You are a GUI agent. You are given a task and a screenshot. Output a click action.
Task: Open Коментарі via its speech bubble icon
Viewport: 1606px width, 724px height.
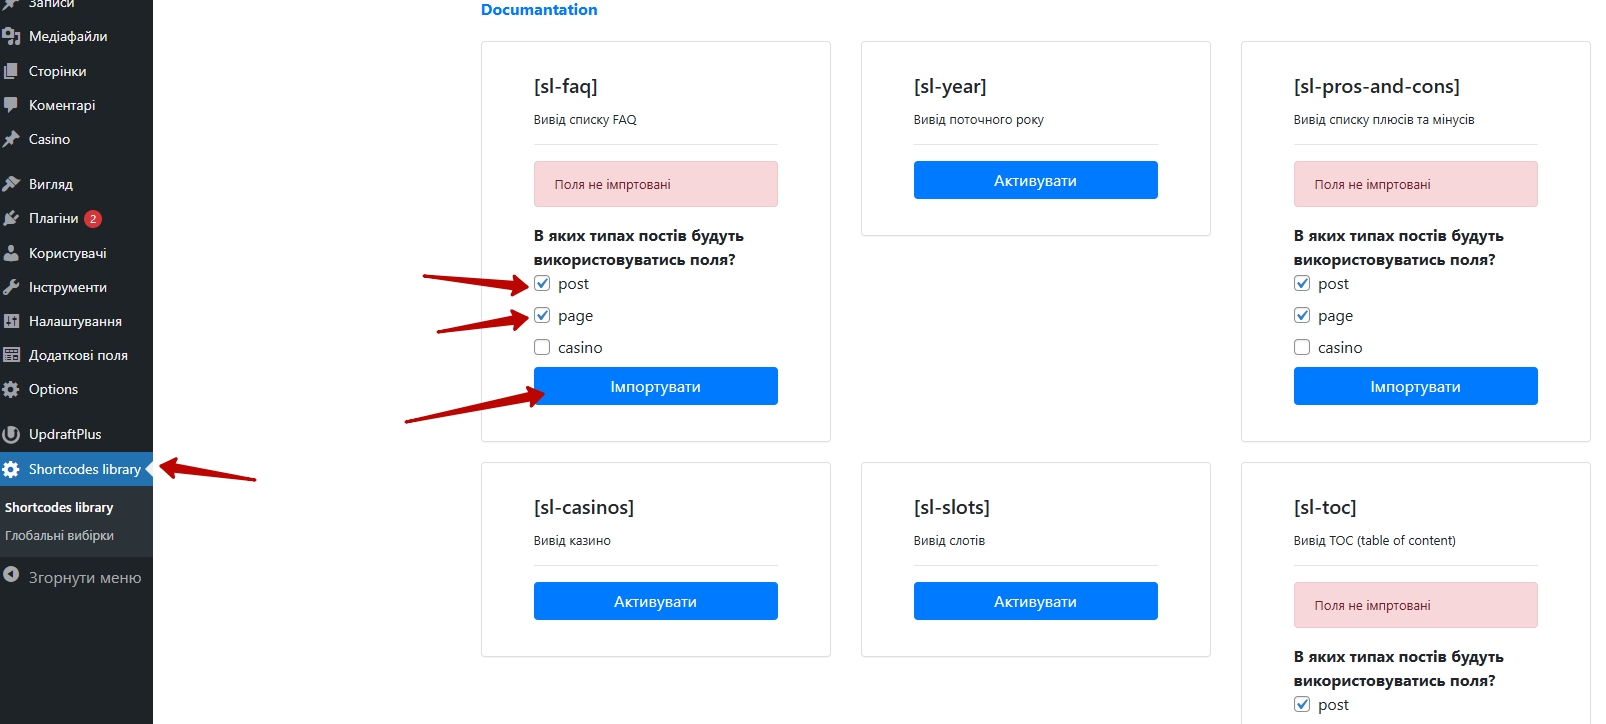[11, 105]
